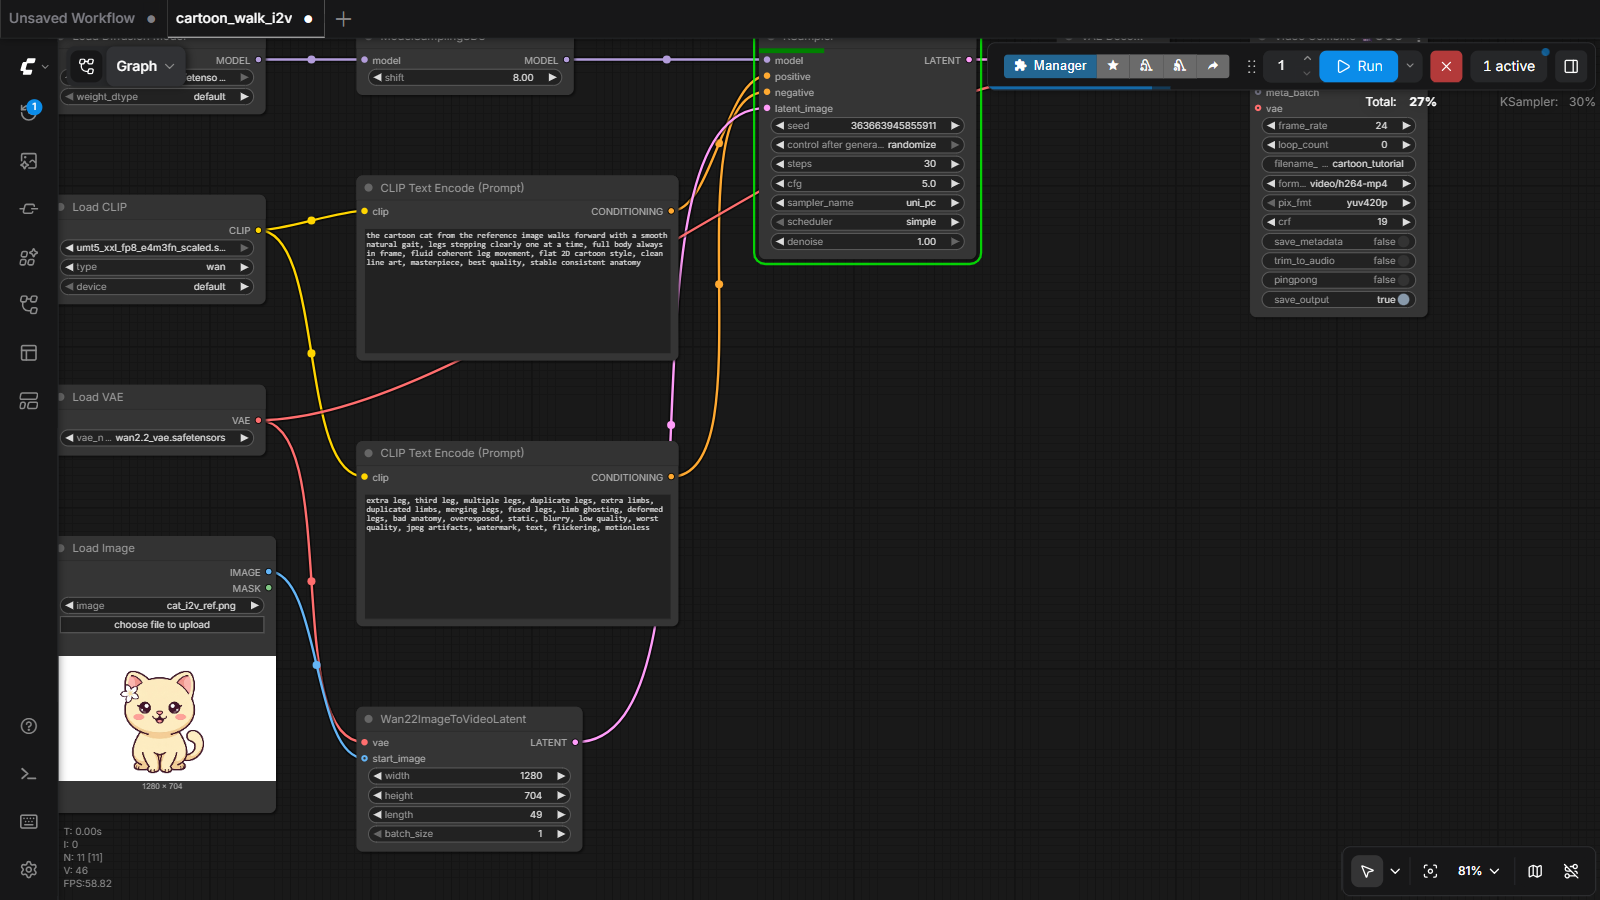Image resolution: width=1600 pixels, height=900 pixels.
Task: Click the crf 19 value field
Action: coord(1338,222)
